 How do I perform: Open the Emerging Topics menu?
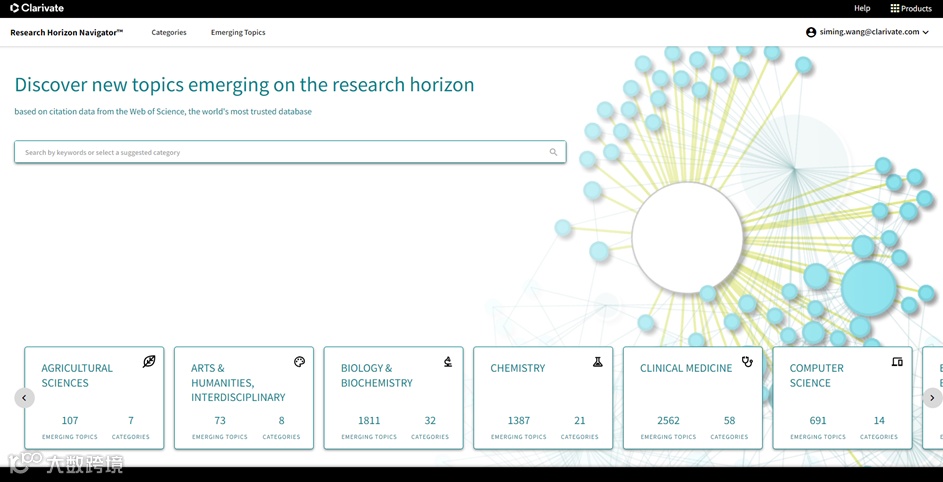[x=238, y=32]
